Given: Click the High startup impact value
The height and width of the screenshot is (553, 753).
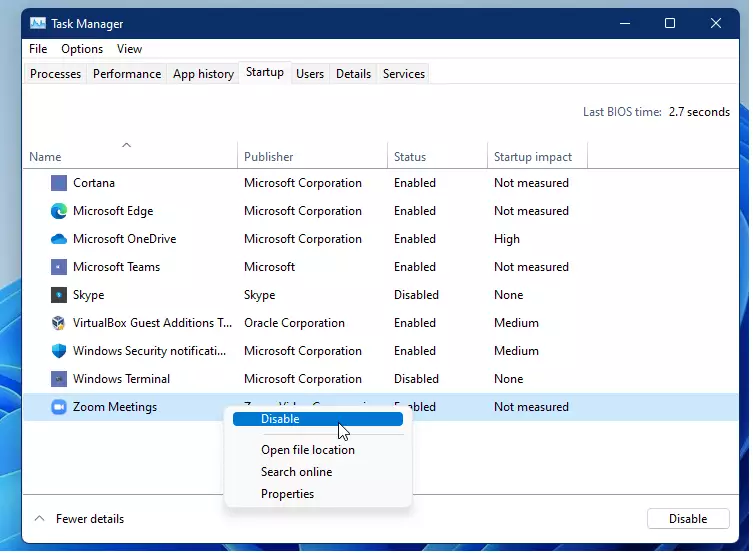Looking at the screenshot, I should point(507,239).
